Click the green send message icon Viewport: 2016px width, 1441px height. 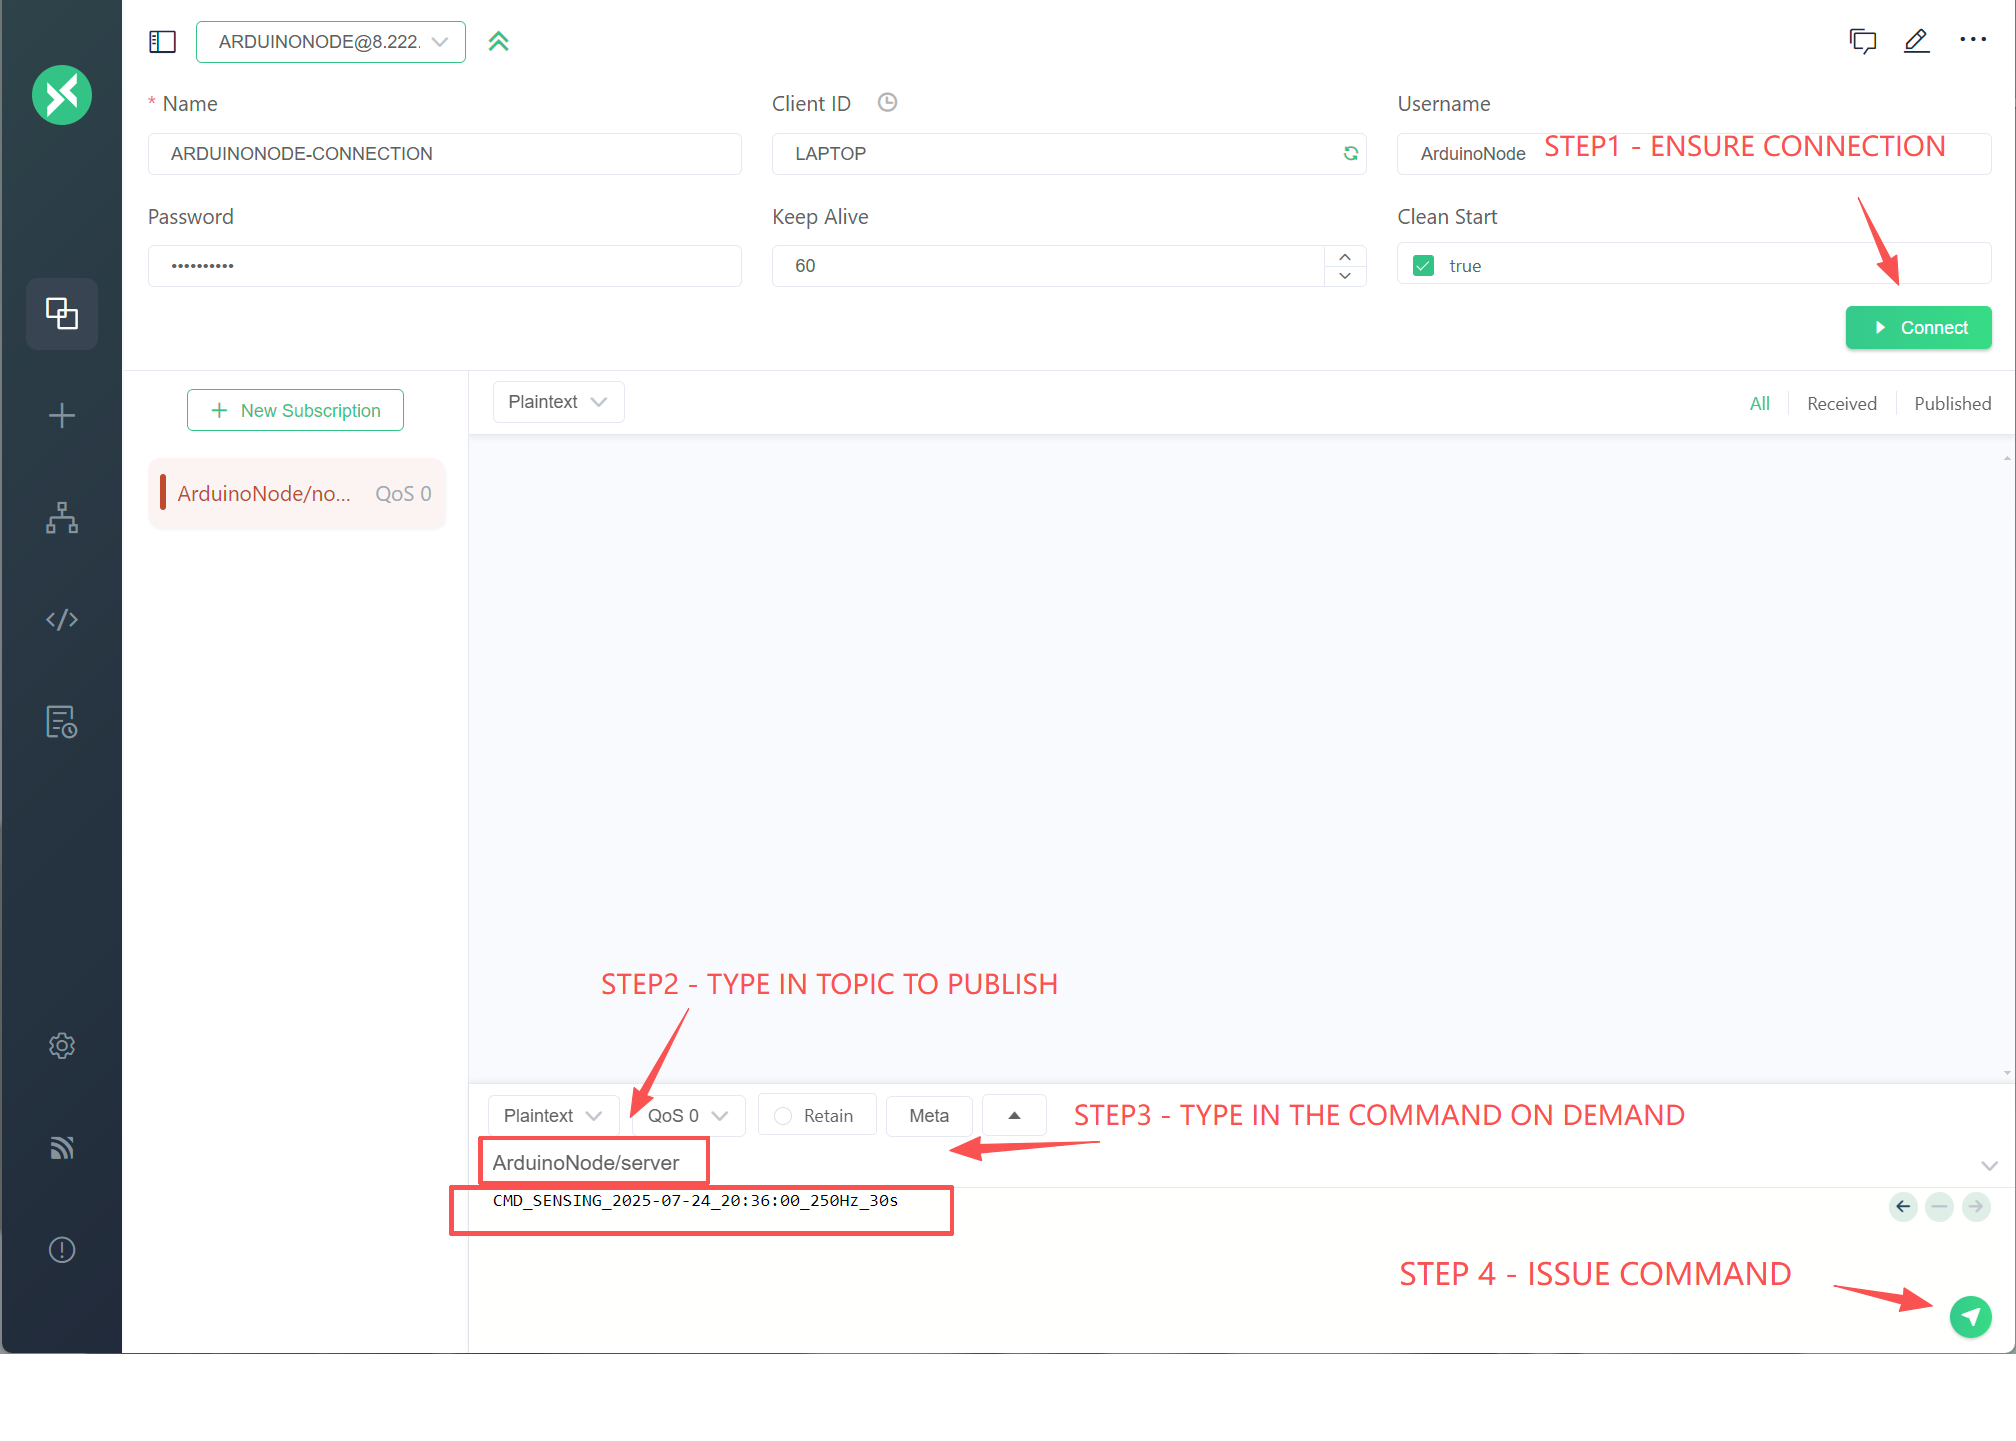pyautogui.click(x=1970, y=1317)
